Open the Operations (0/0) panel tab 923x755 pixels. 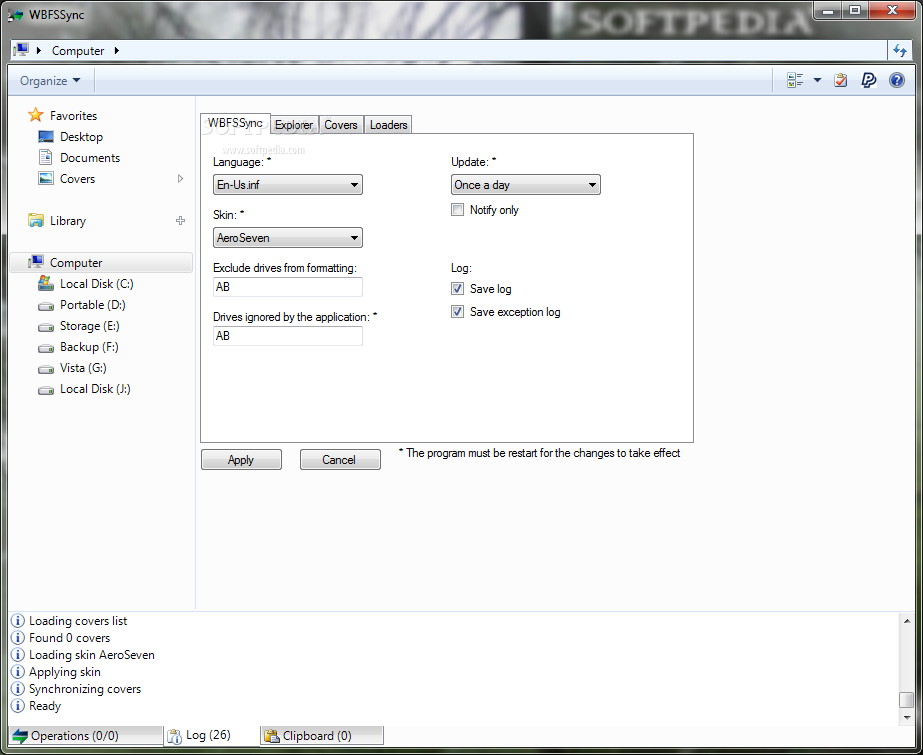click(85, 736)
